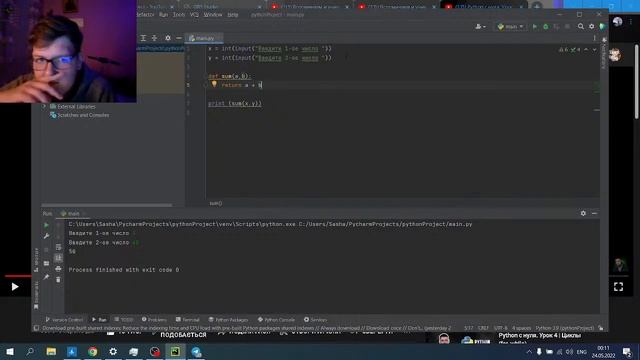Go to next highlighted problem arrow in editor
This screenshot has width=640, height=360.
point(594,49)
